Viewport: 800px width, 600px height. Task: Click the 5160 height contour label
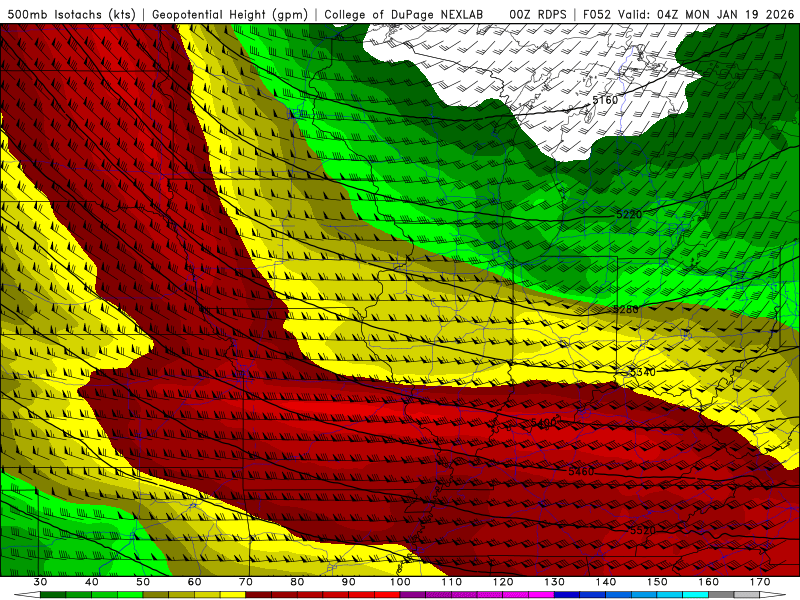click(605, 100)
